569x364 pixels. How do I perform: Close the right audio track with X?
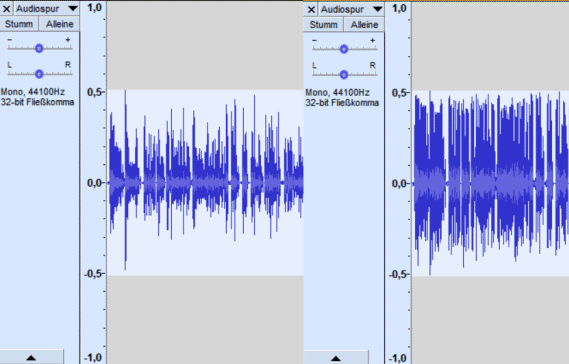pos(311,9)
